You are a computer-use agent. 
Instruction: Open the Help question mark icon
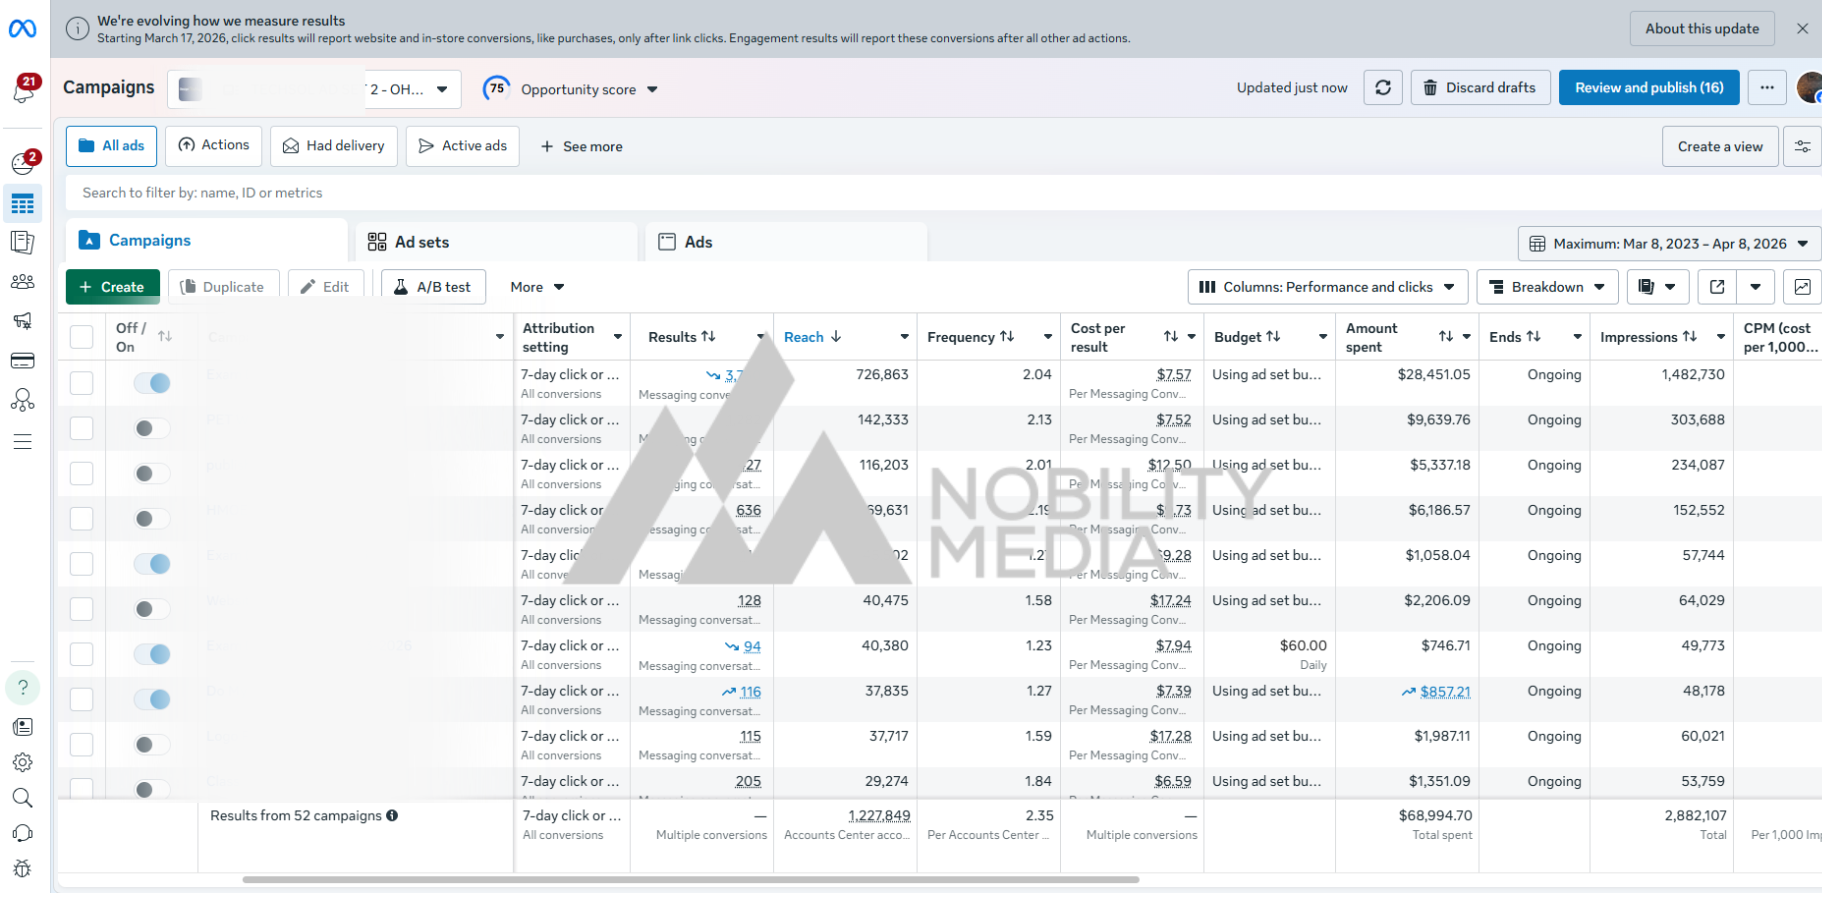(x=23, y=687)
